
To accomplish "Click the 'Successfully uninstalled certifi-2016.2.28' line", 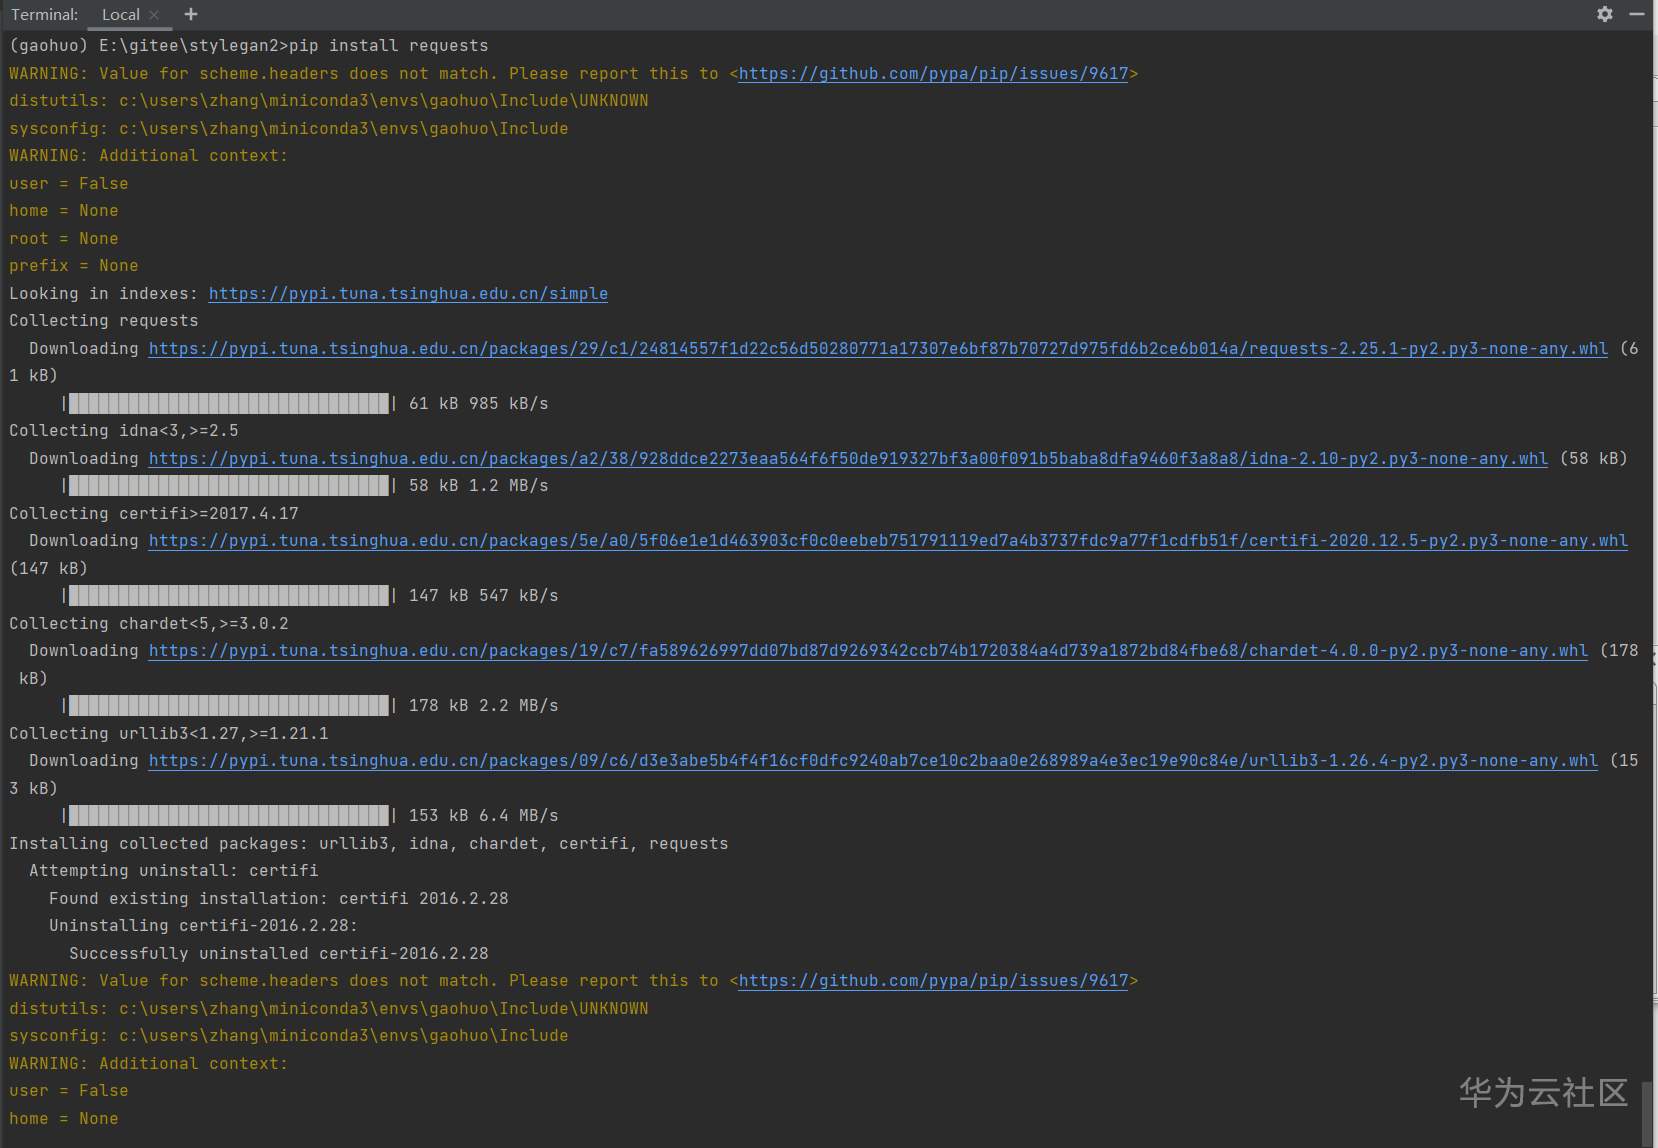I will tap(278, 954).
